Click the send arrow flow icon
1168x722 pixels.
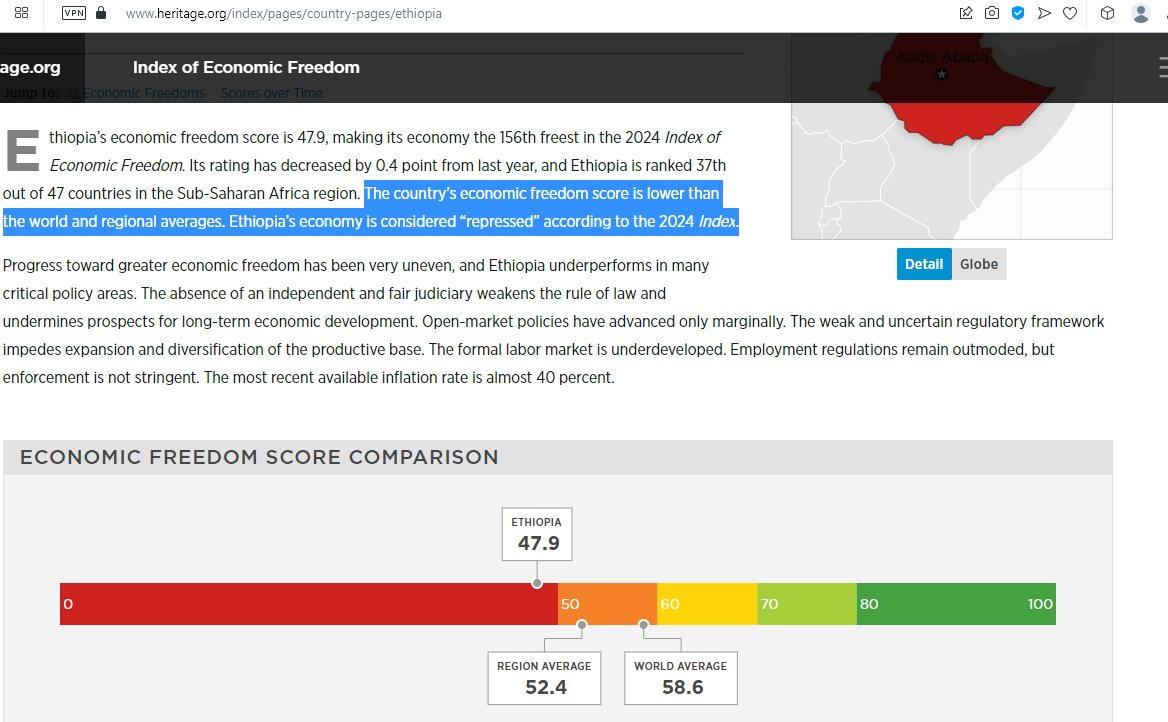tap(1044, 13)
